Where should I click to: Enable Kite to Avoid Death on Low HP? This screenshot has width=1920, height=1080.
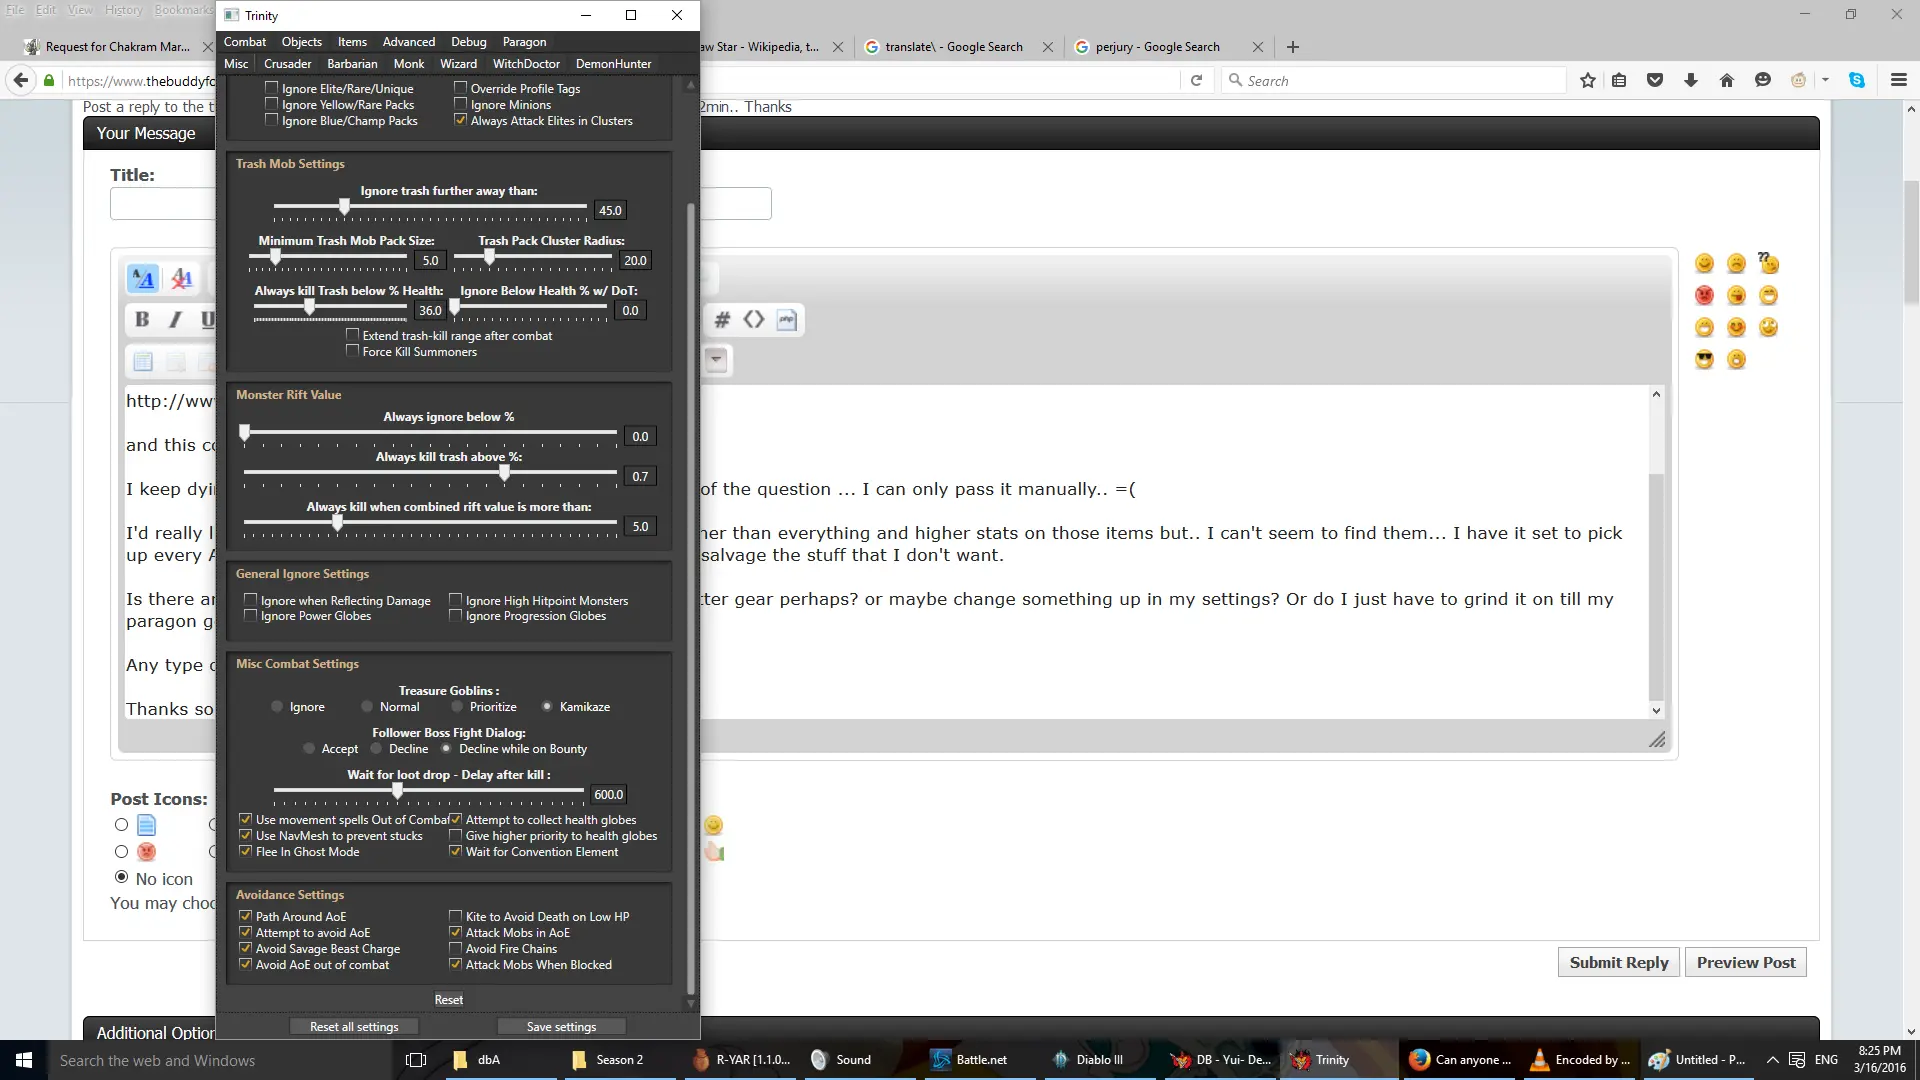click(455, 916)
